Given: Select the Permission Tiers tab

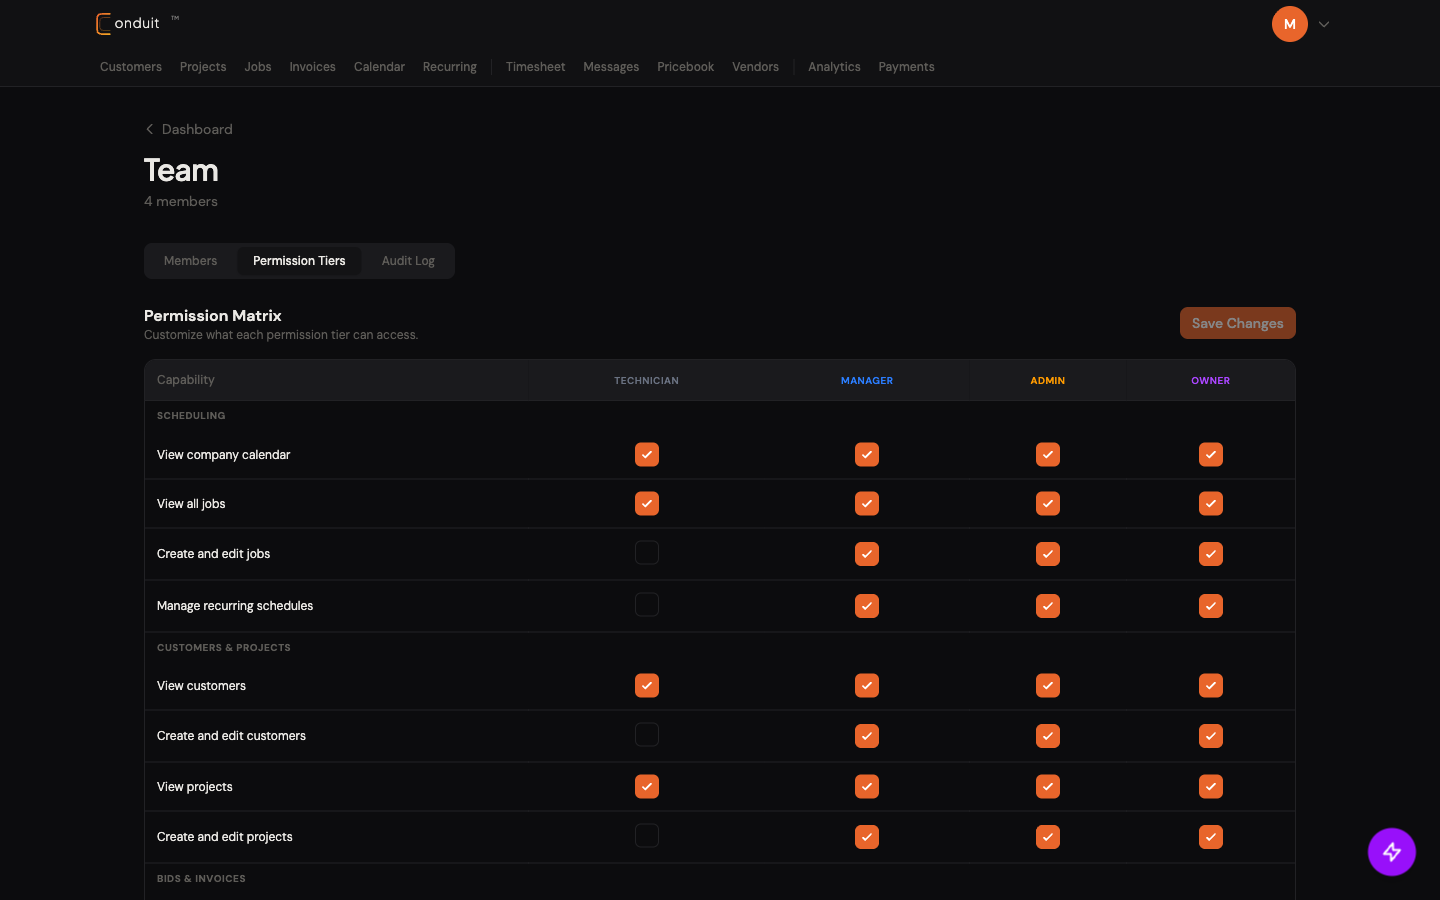Looking at the screenshot, I should 299,261.
